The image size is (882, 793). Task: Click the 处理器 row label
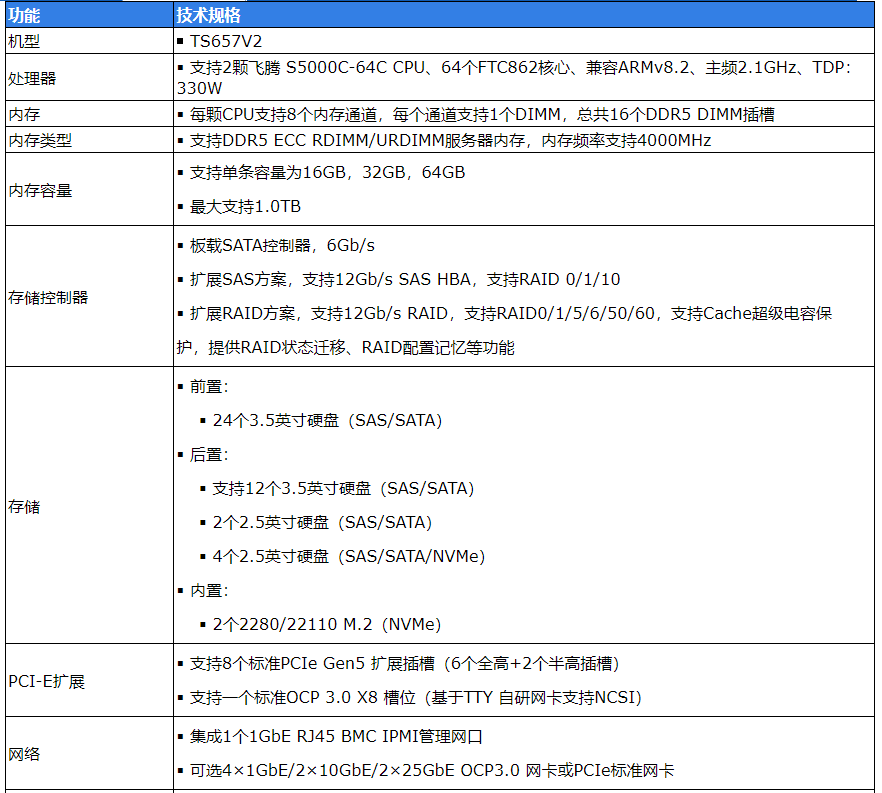tap(32, 78)
